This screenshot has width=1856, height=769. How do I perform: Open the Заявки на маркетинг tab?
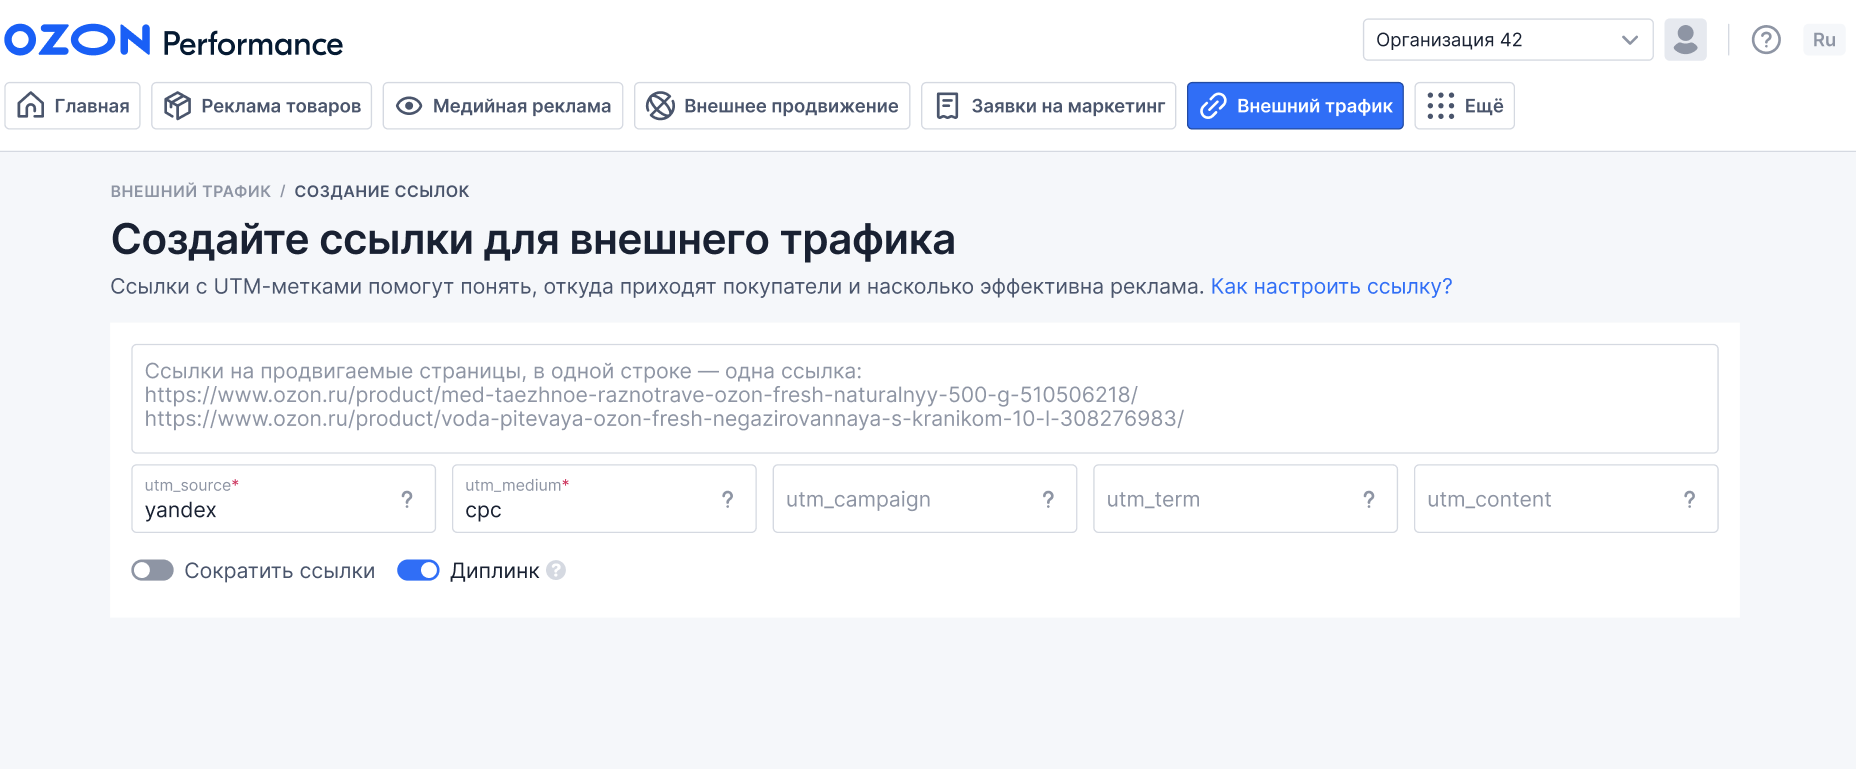(1049, 106)
